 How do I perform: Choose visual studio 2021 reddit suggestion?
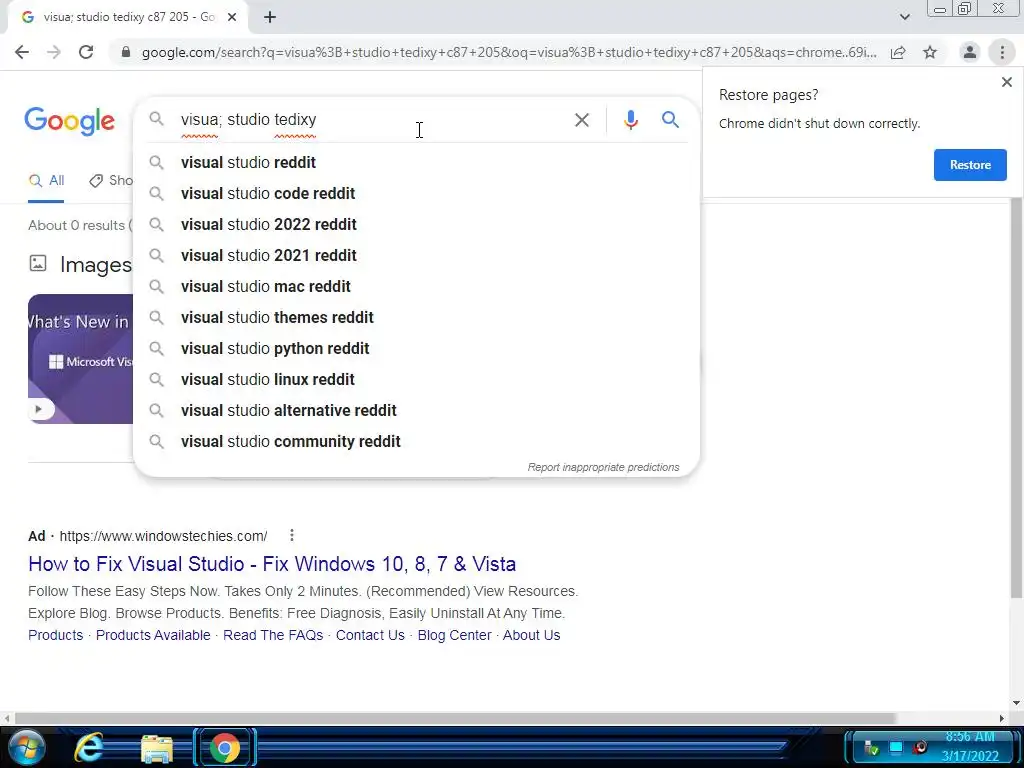click(416, 255)
